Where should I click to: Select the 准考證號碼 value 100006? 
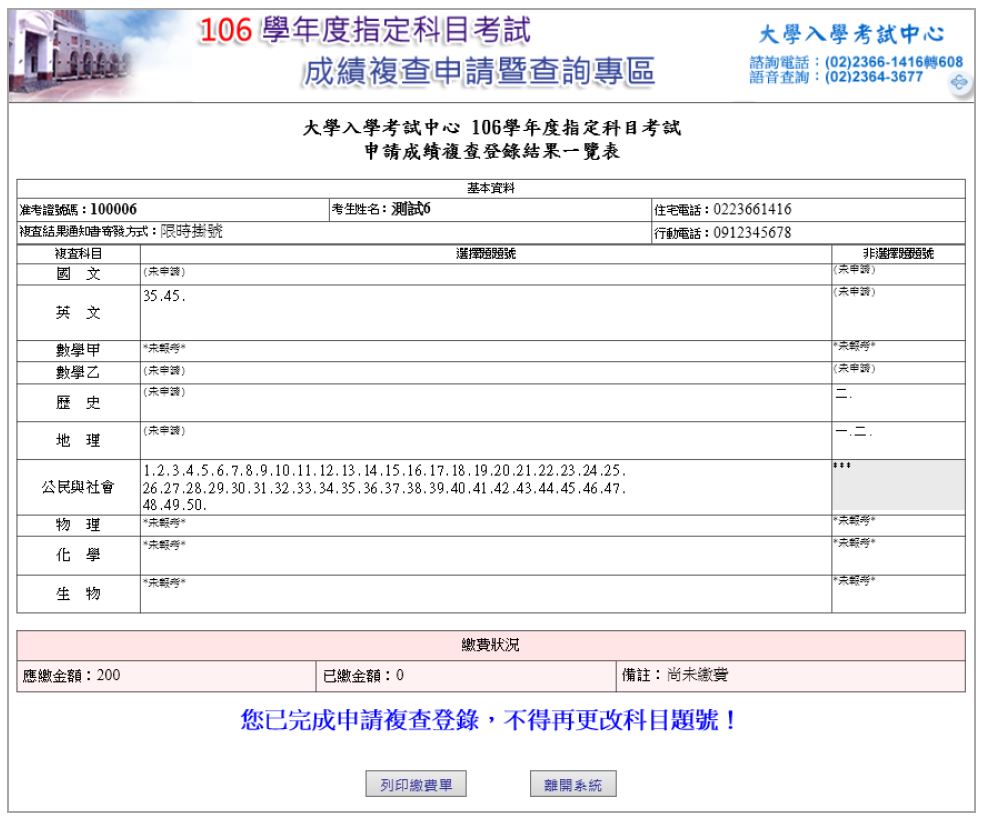(113, 209)
